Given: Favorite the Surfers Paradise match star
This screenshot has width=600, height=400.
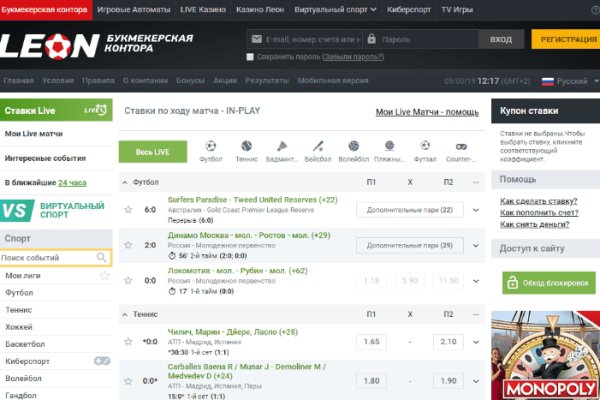Looking at the screenshot, I should coord(128,210).
